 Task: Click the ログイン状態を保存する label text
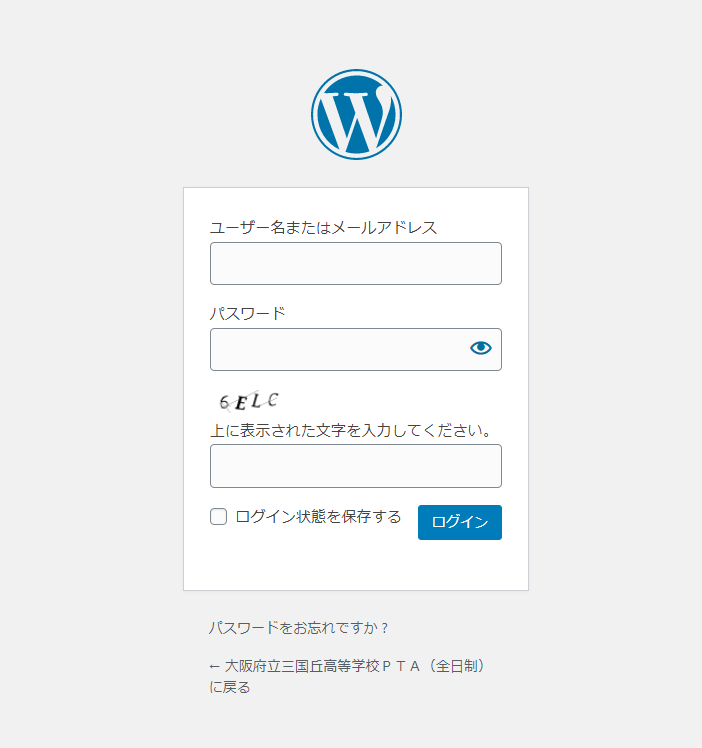pos(318,517)
